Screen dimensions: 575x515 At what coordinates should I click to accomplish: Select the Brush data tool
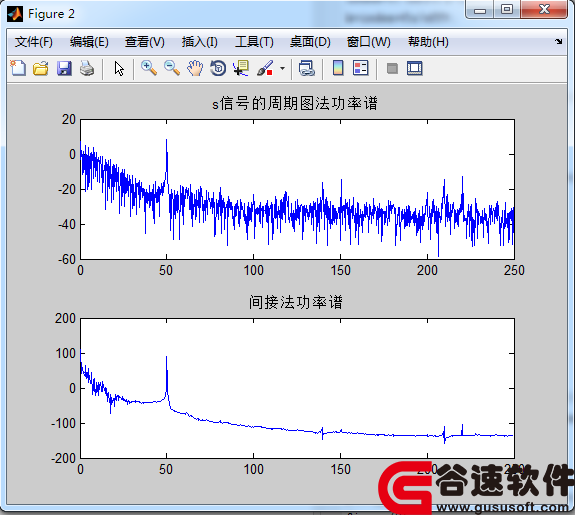pyautogui.click(x=265, y=68)
